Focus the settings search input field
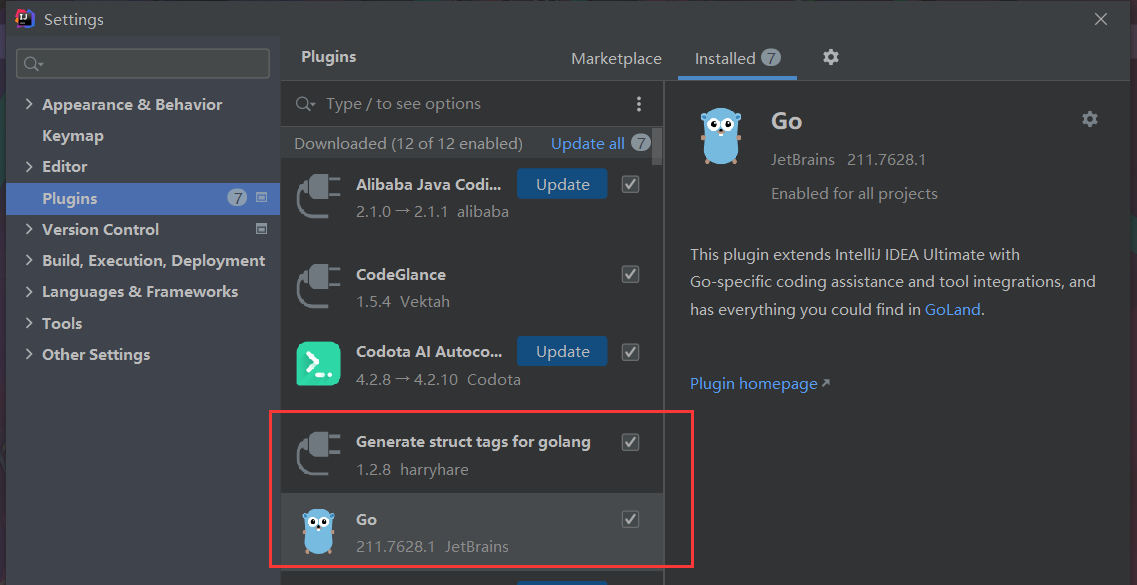Image resolution: width=1137 pixels, height=585 pixels. [143, 64]
